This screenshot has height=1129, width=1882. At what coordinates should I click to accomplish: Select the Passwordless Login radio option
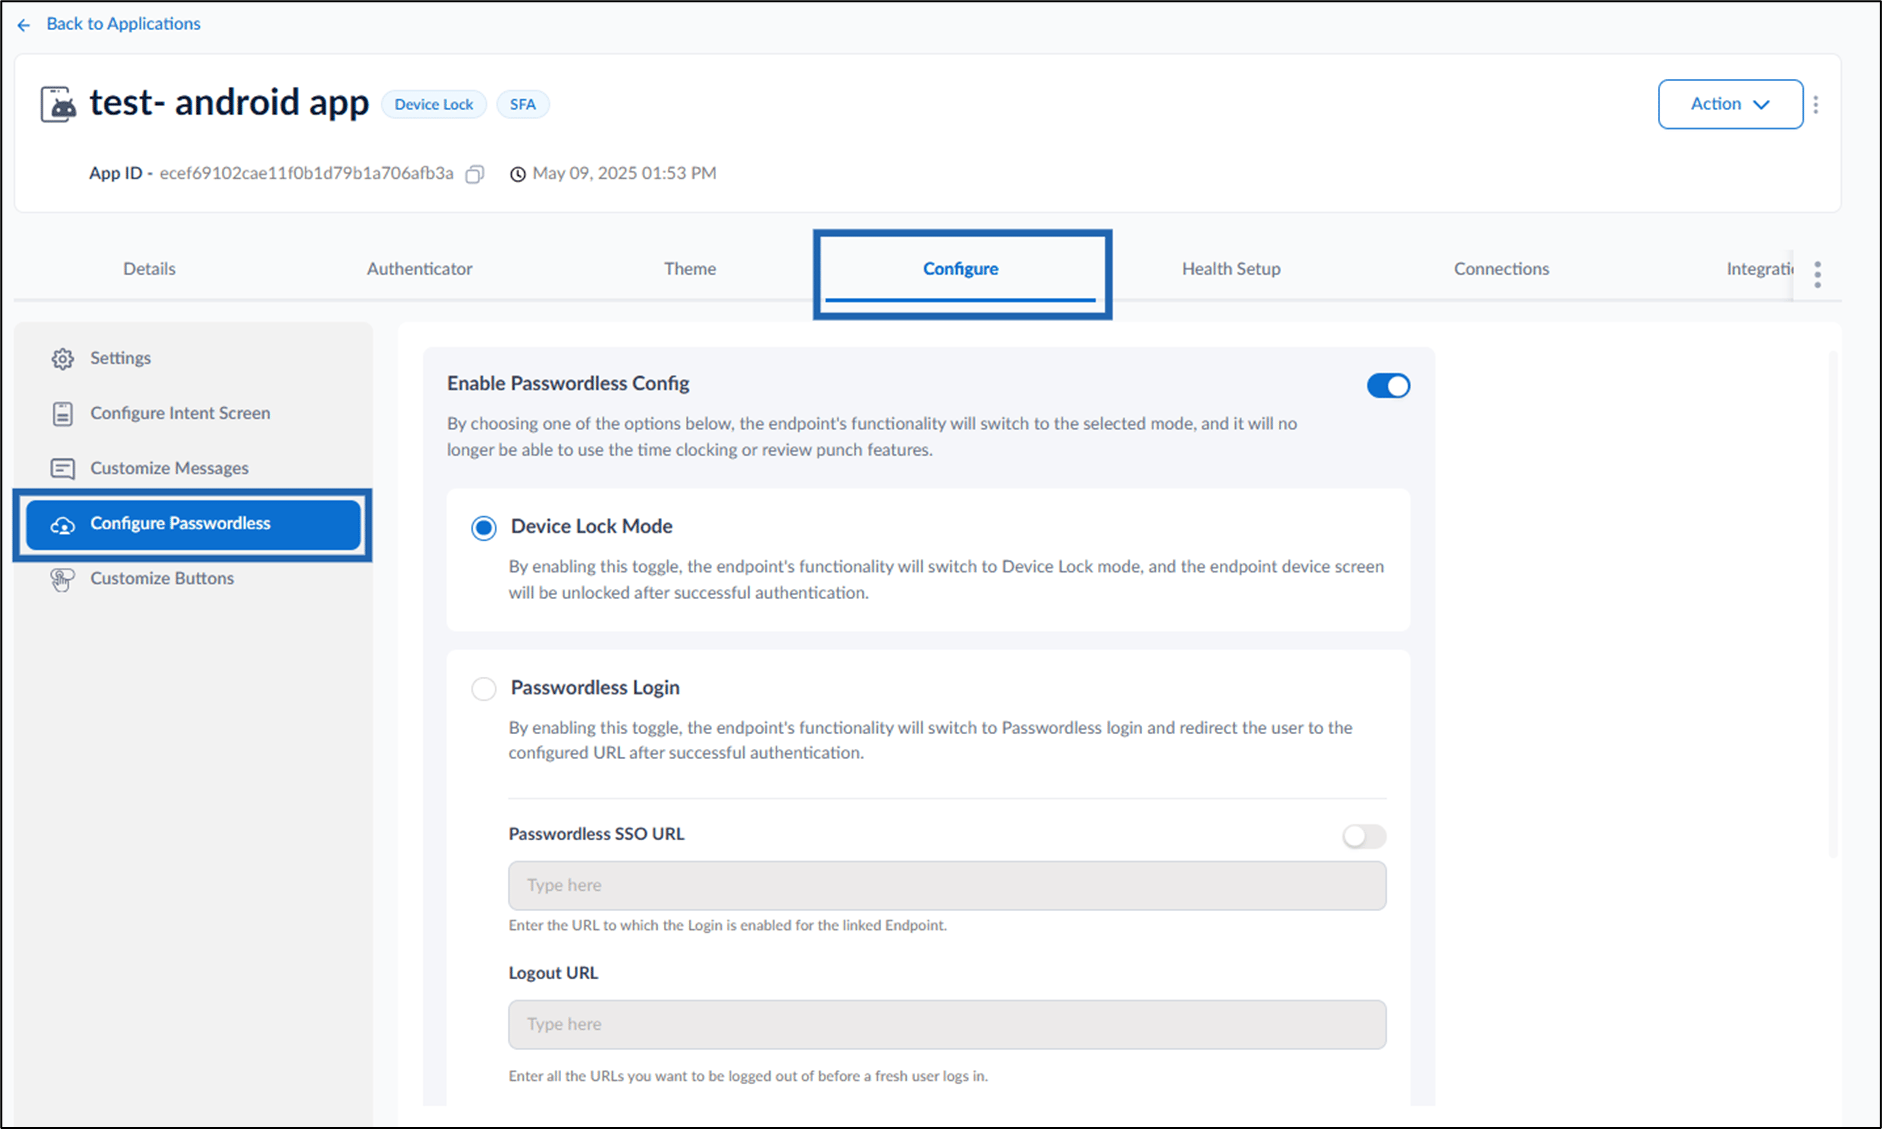484,689
